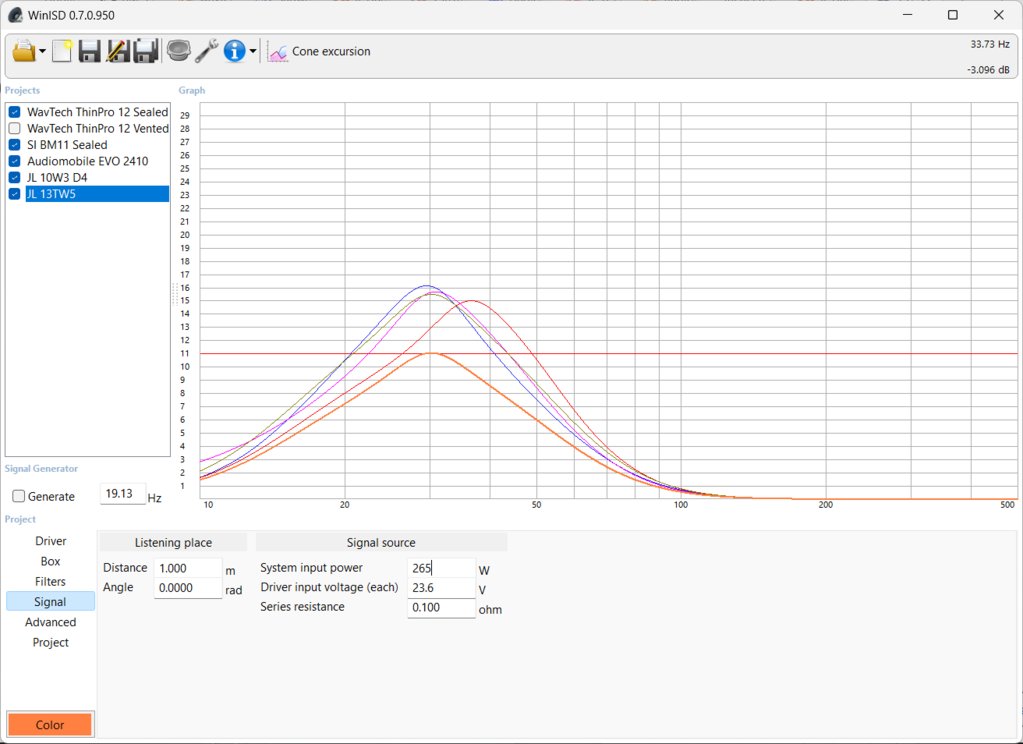This screenshot has width=1023, height=744.
Task: Click Save As floppy with pencil icon
Action: (x=117, y=51)
